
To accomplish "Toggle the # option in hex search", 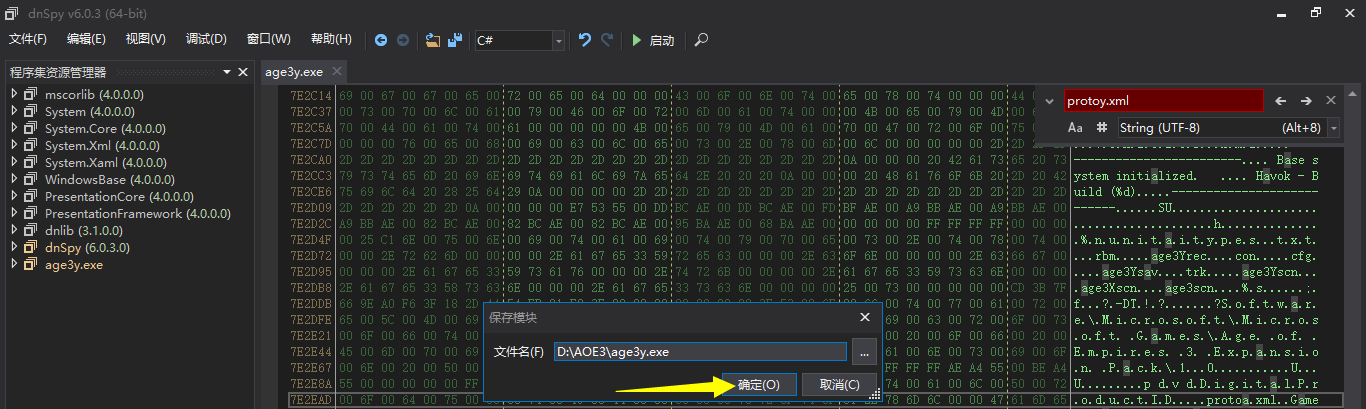I will tap(1102, 128).
